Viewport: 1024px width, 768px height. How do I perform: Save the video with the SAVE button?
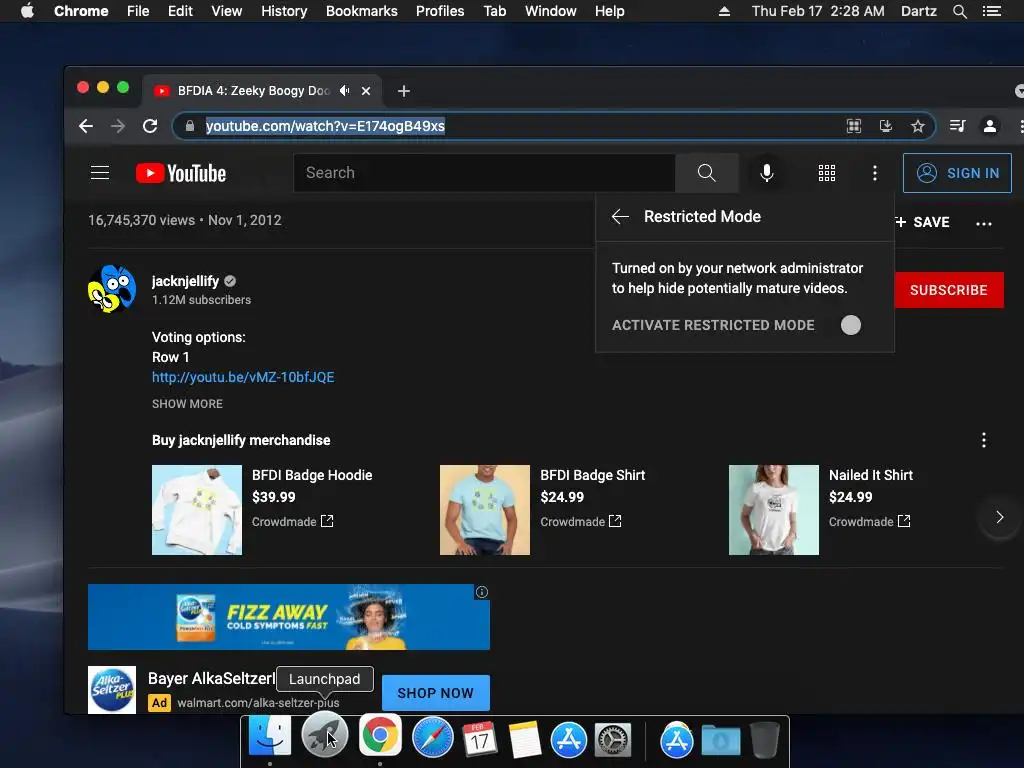coord(921,222)
